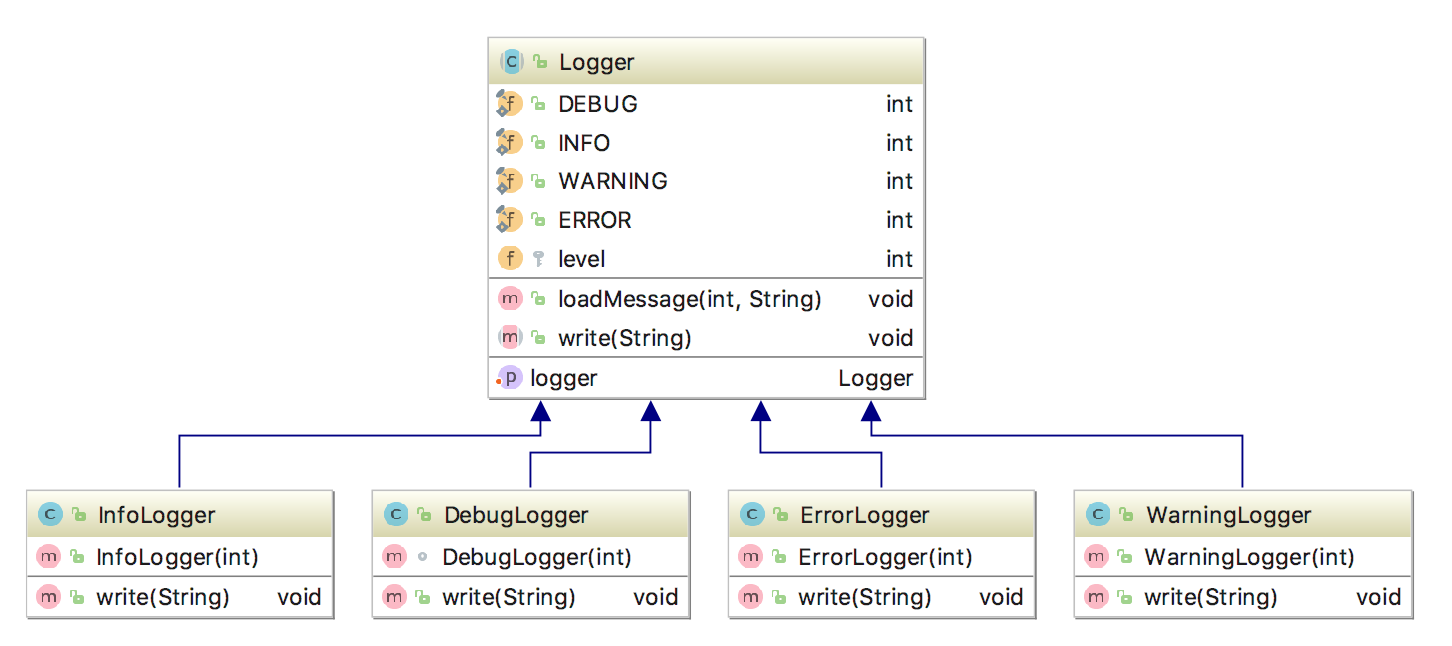Select the ErrorLogger(int) constructor
This screenshot has height=646, width=1452.
pyautogui.click(x=886, y=557)
